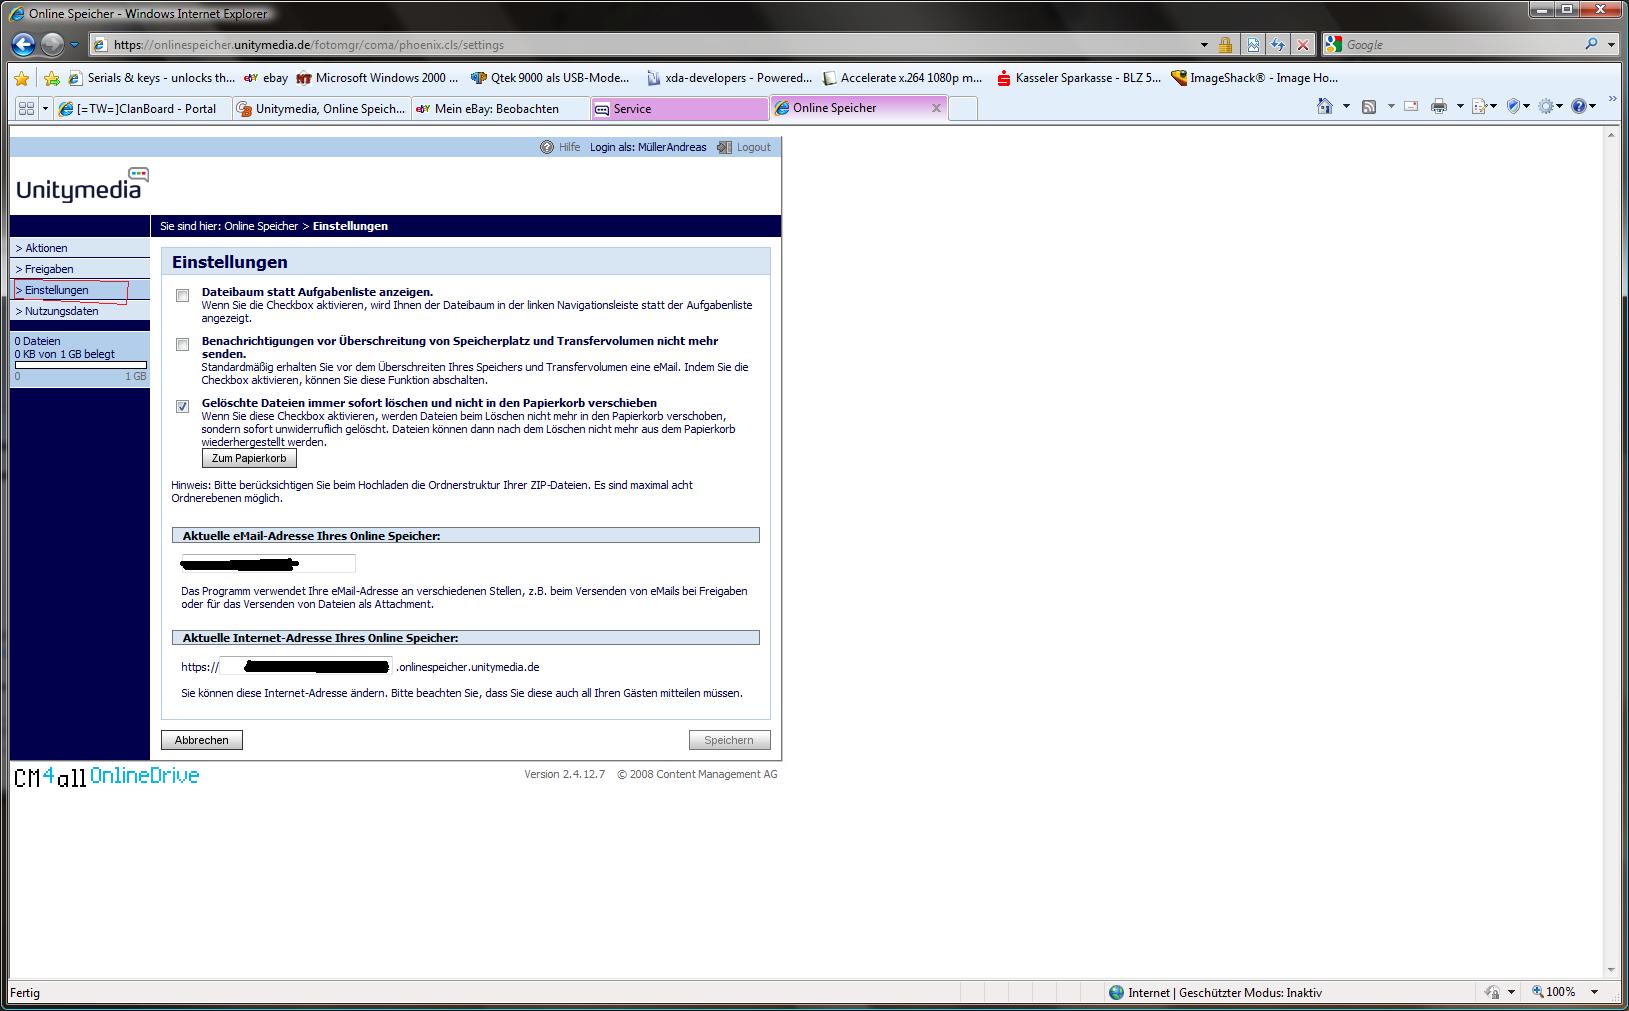
Task: Click the Print icon
Action: (1439, 106)
